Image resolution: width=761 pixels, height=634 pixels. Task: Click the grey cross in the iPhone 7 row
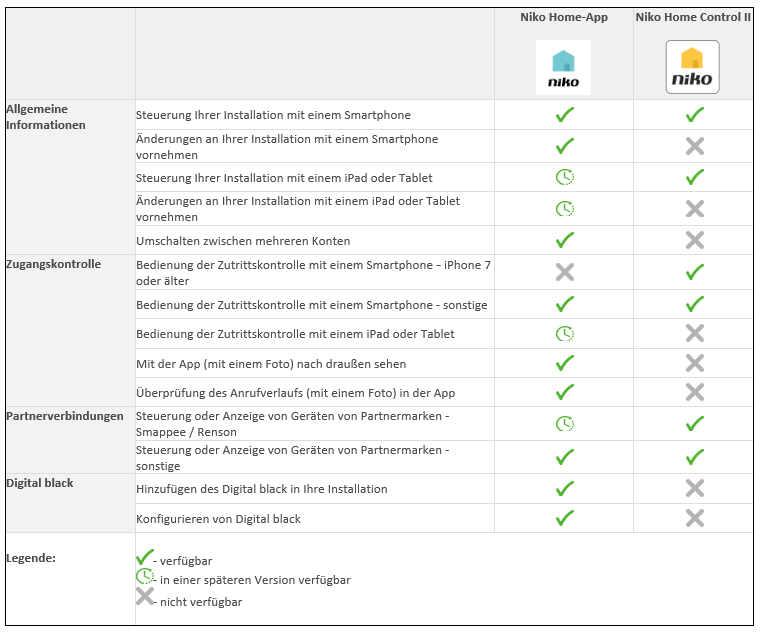point(565,272)
